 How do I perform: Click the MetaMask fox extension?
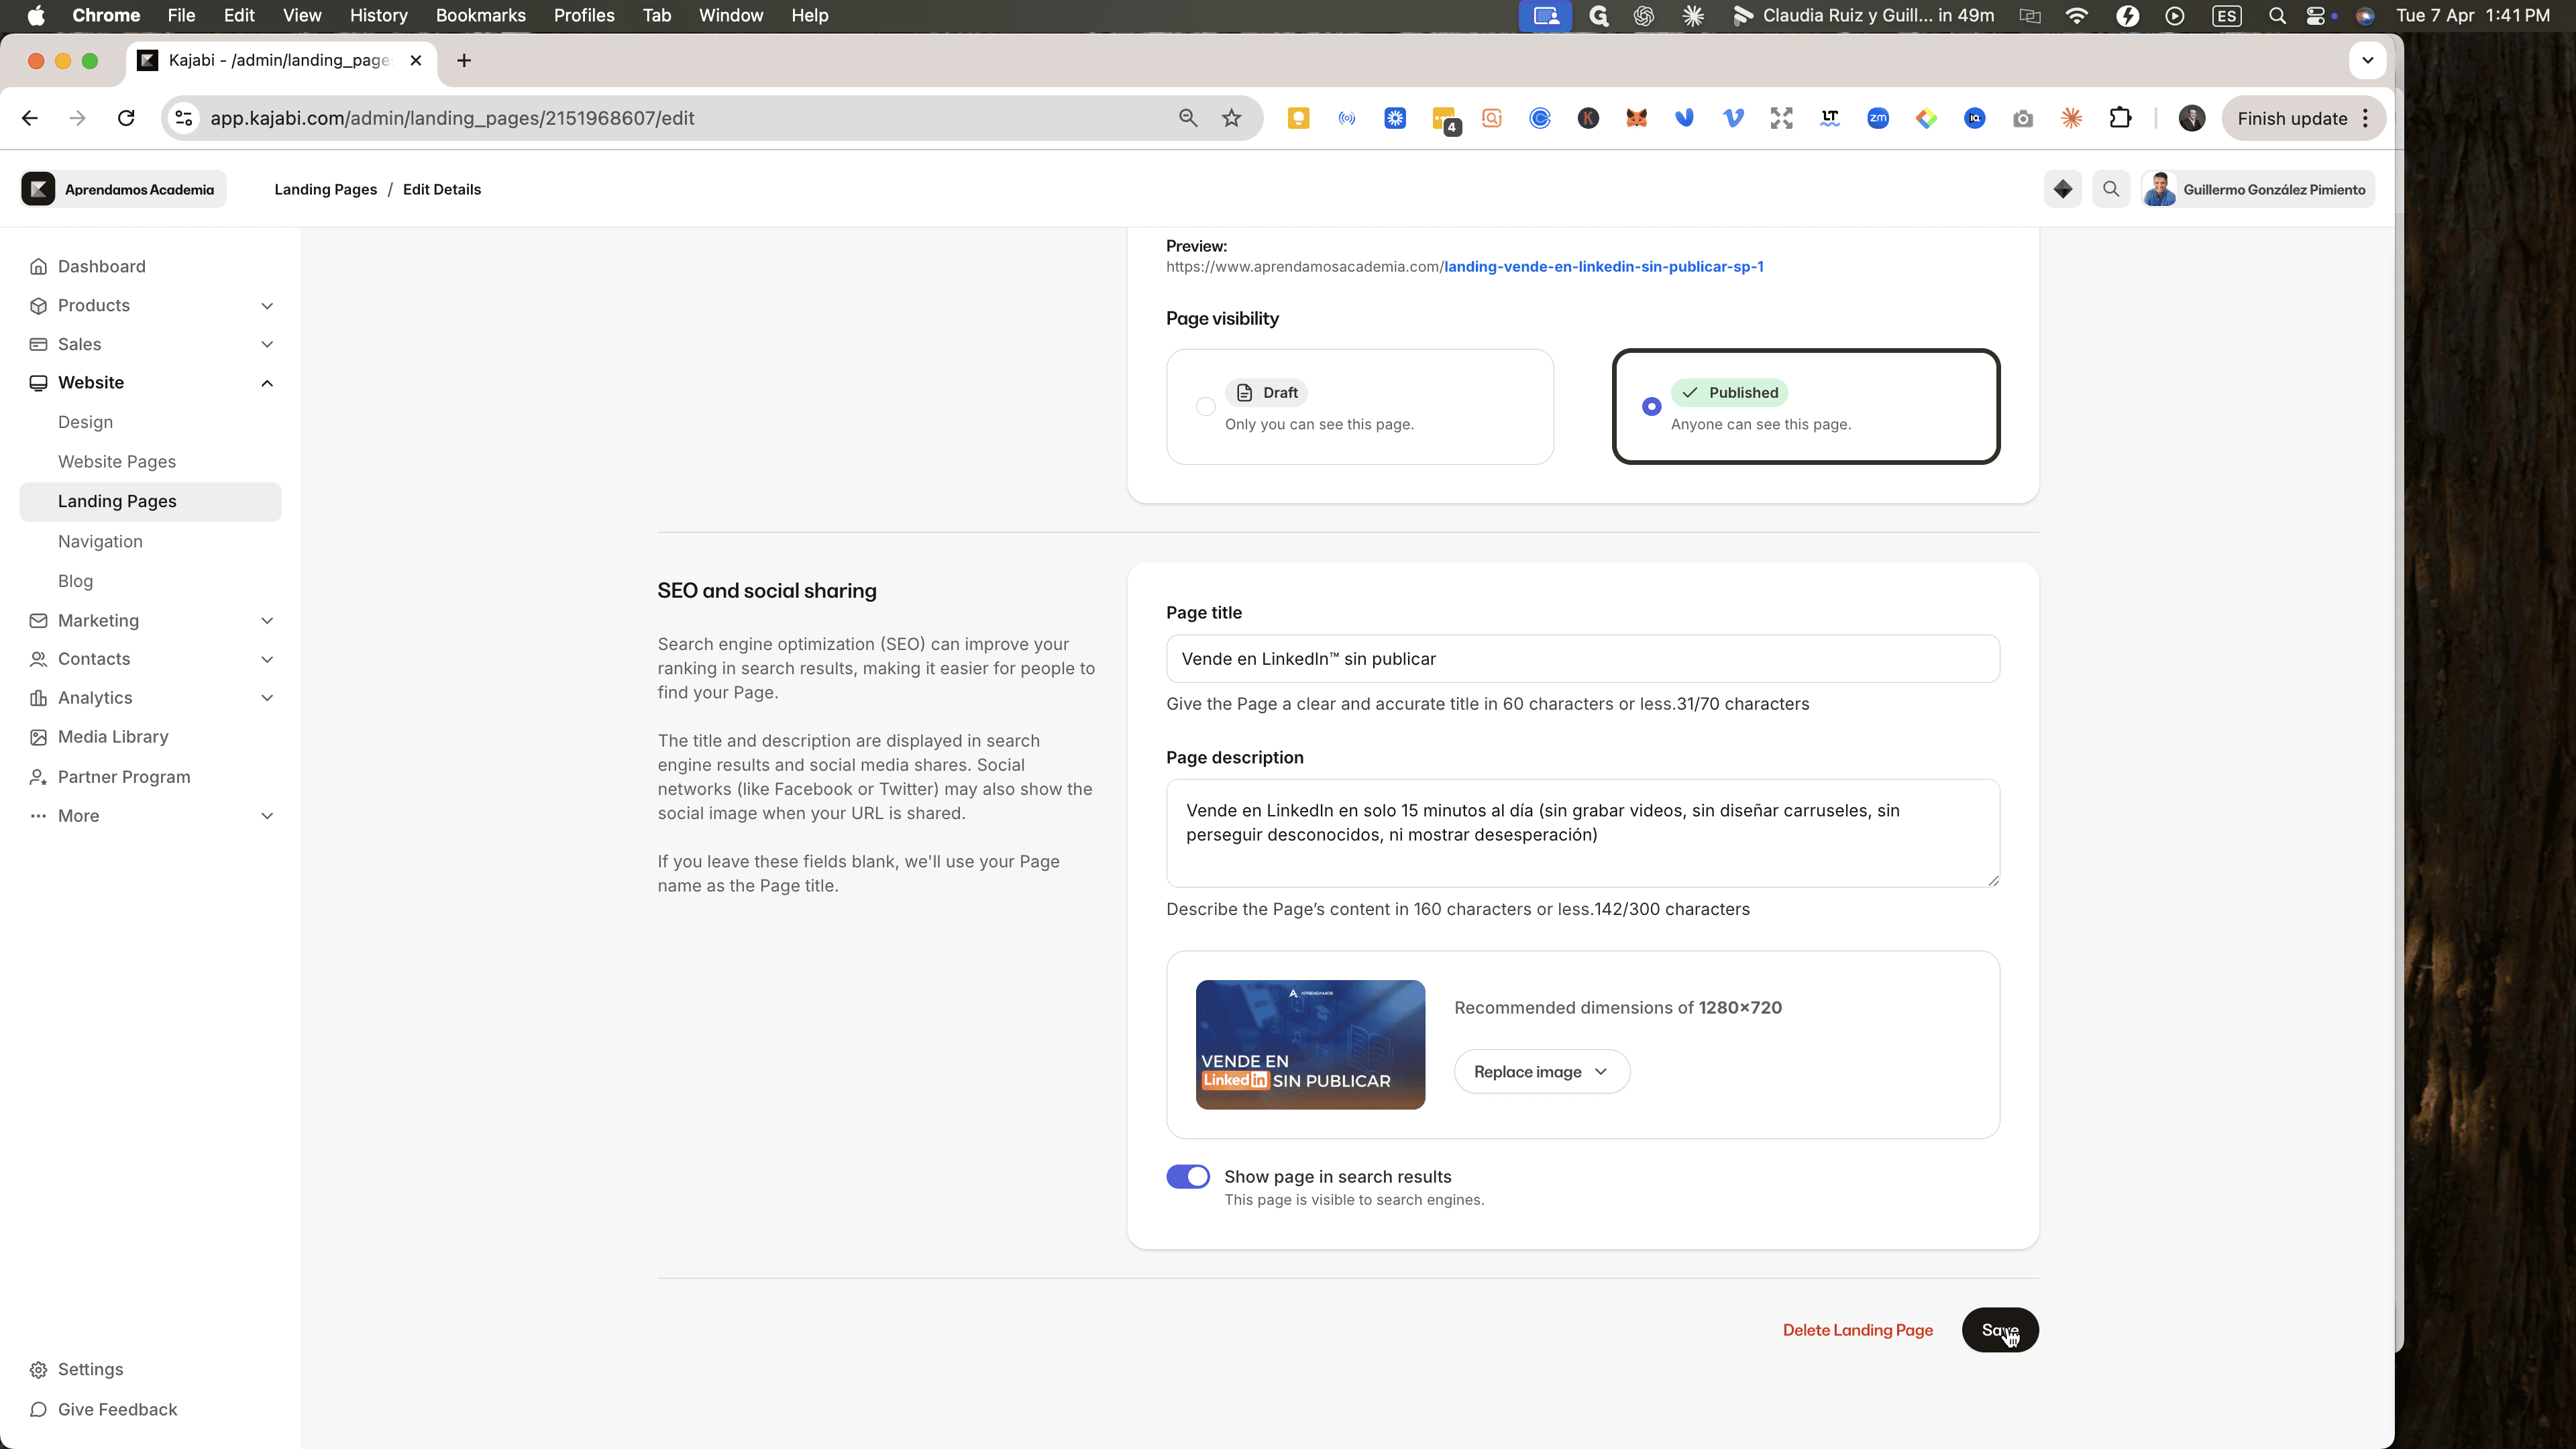(x=1636, y=118)
